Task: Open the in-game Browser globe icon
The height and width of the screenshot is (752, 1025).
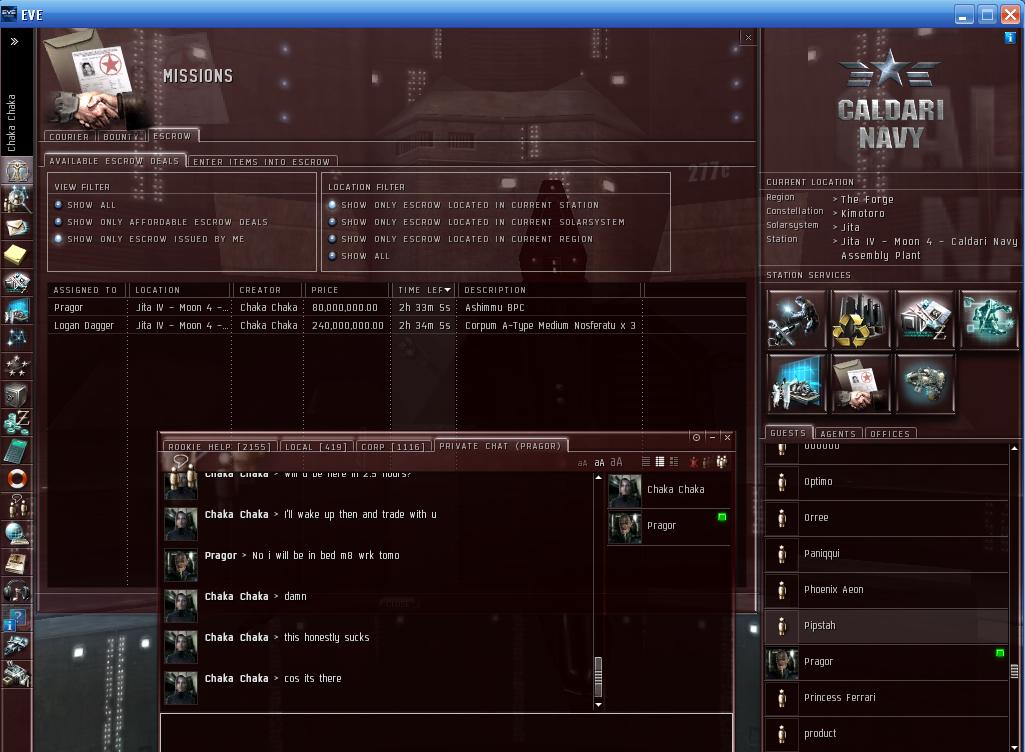Action: (x=17, y=535)
